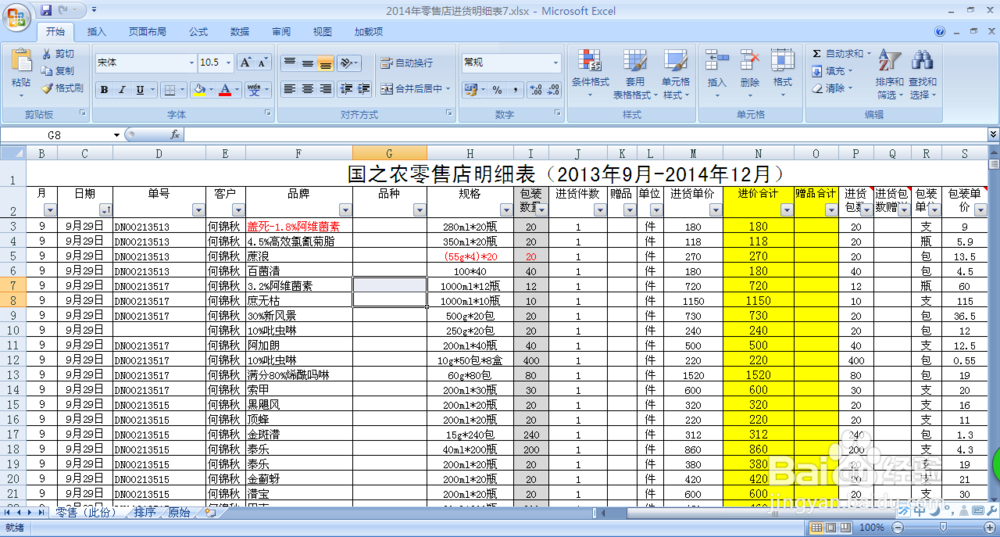Open the 排序 sheet tab

coord(145,512)
